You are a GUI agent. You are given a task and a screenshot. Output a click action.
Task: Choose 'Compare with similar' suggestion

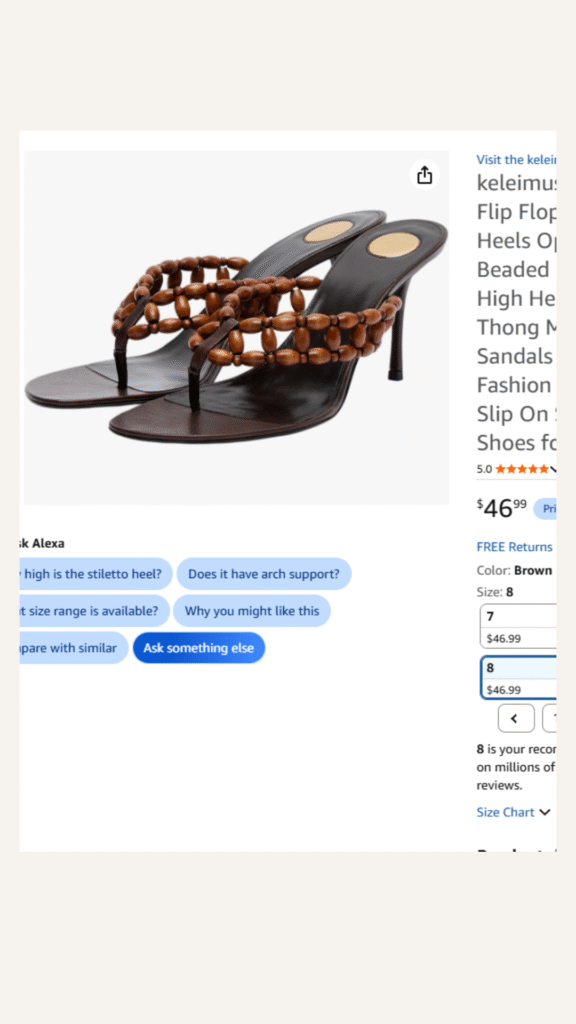click(x=74, y=648)
